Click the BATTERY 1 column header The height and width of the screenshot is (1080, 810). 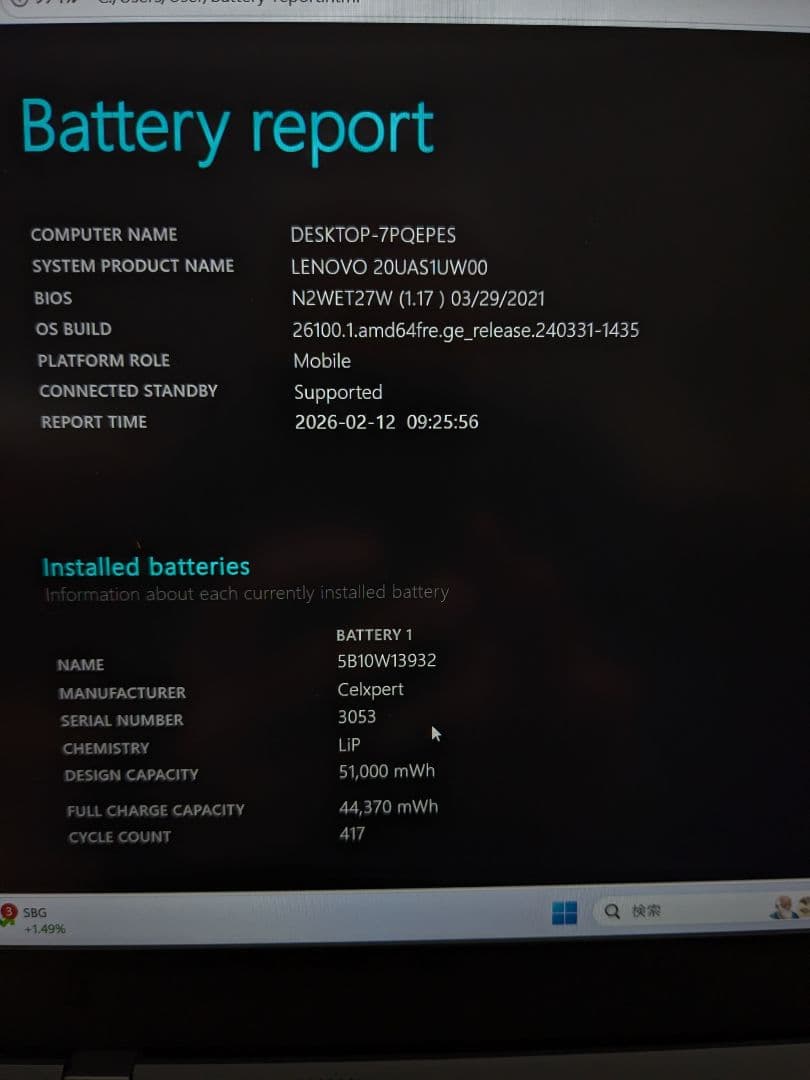pyautogui.click(x=374, y=634)
